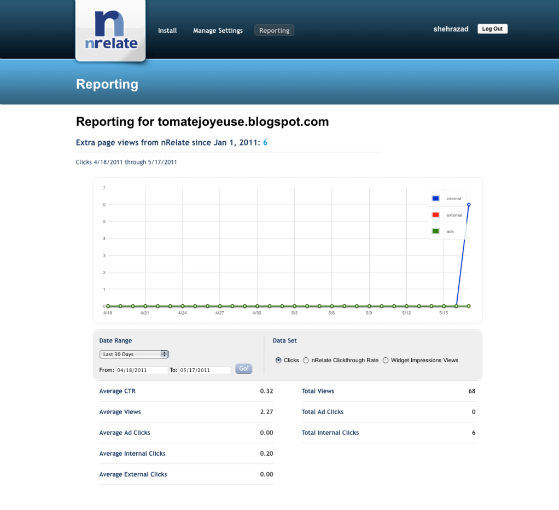Select the Widget Impressions Views radio button
The width and height of the screenshot is (559, 510).
[x=385, y=360]
